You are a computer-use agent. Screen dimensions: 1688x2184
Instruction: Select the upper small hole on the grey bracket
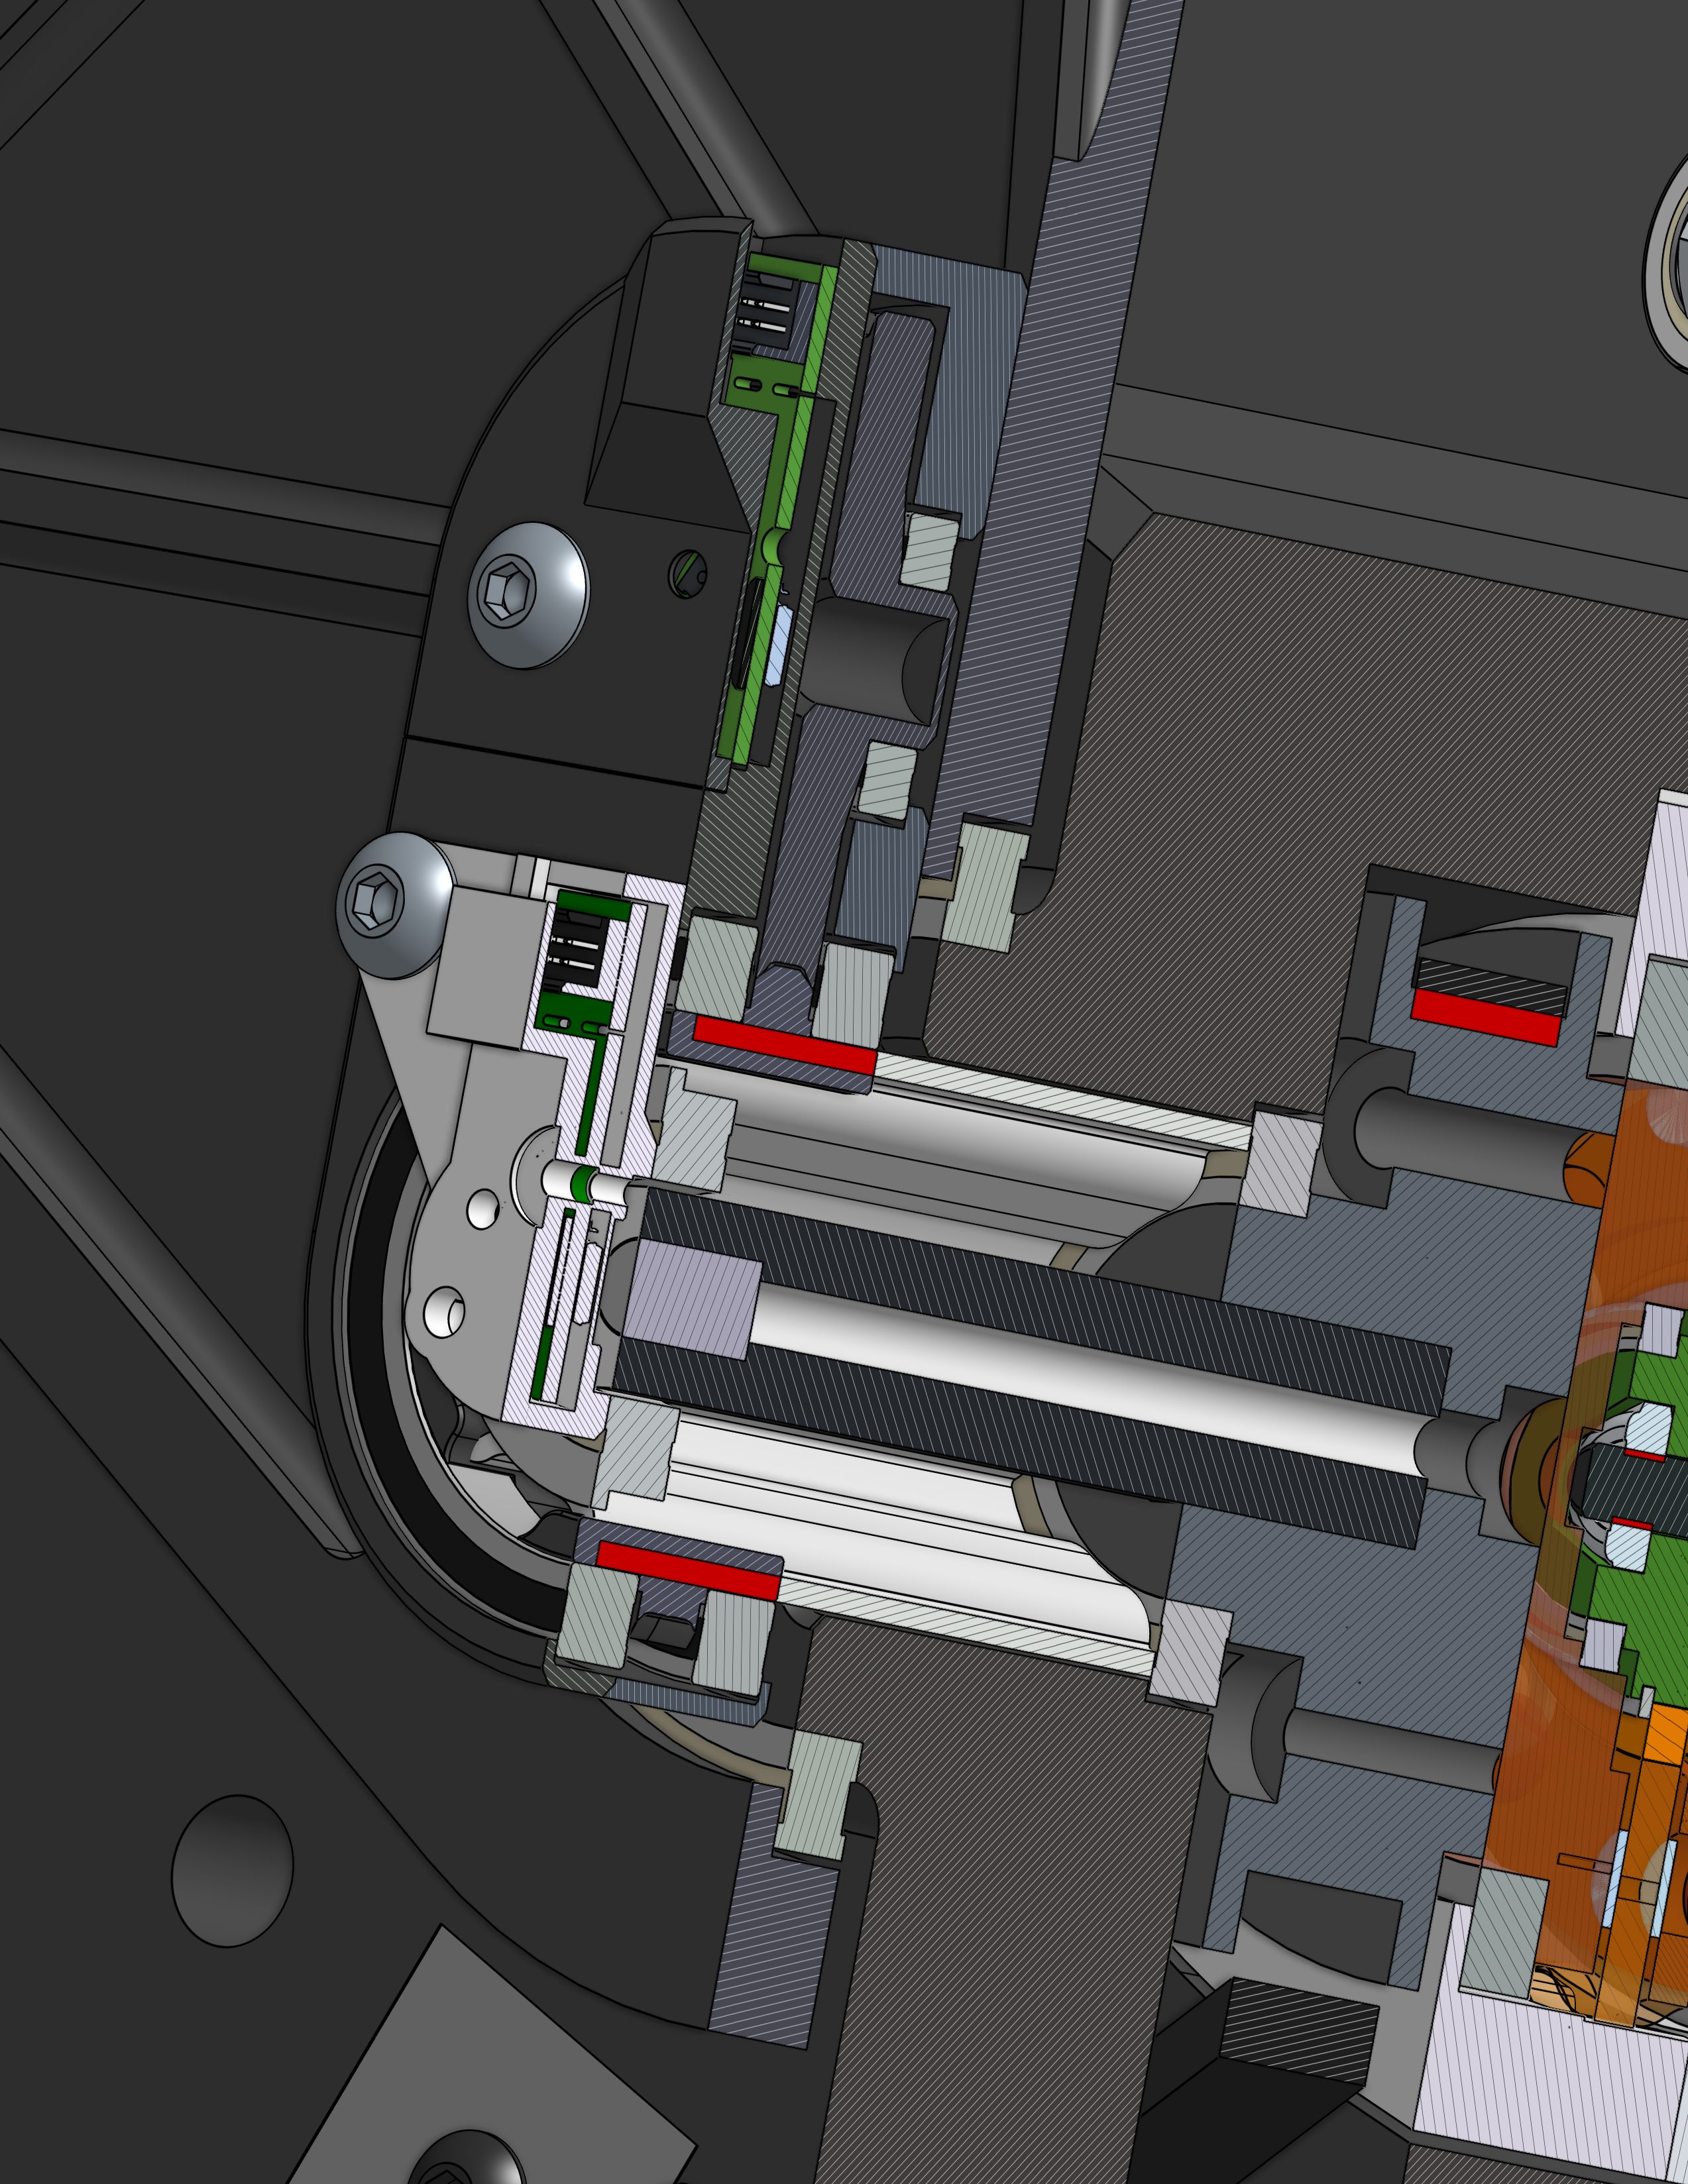point(483,1209)
